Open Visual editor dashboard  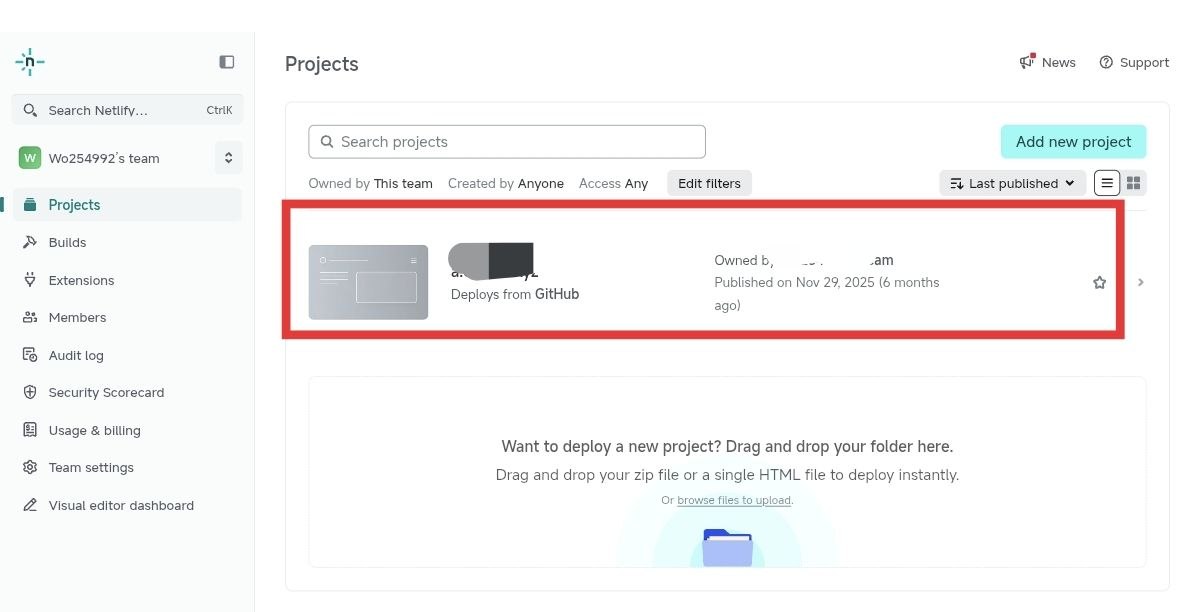coord(121,505)
